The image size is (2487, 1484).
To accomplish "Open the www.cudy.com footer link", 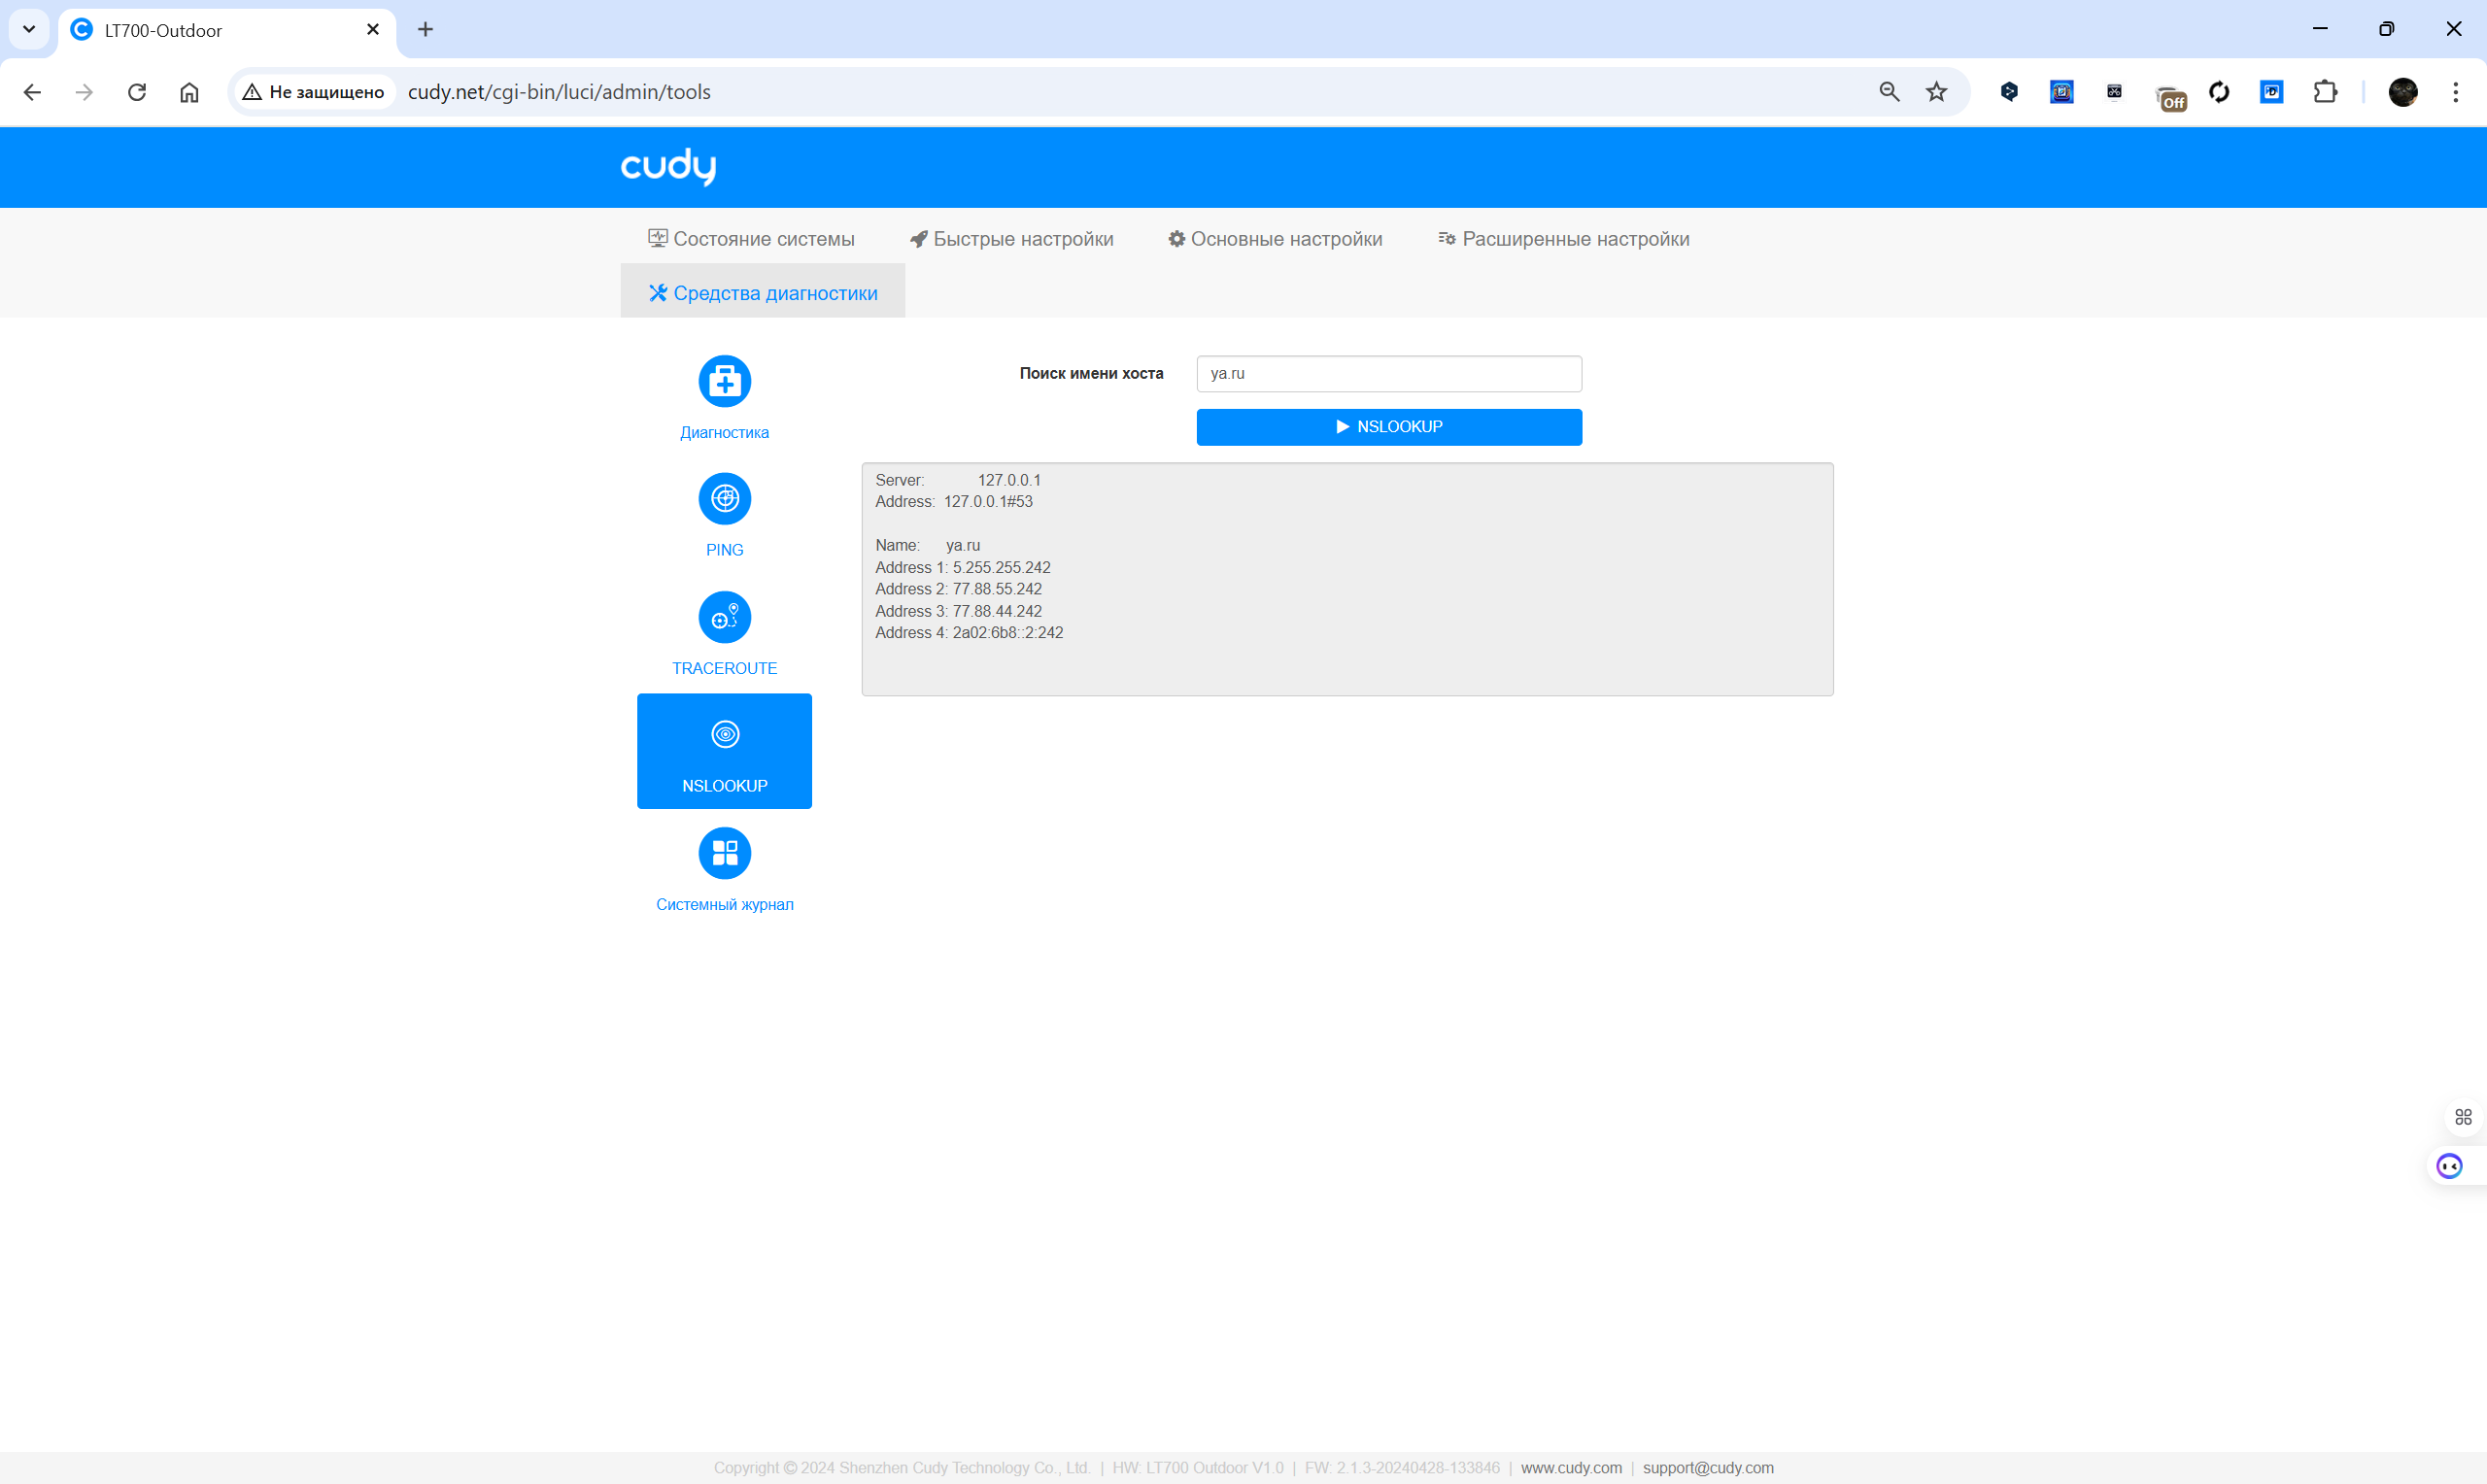I will pyautogui.click(x=1570, y=1467).
